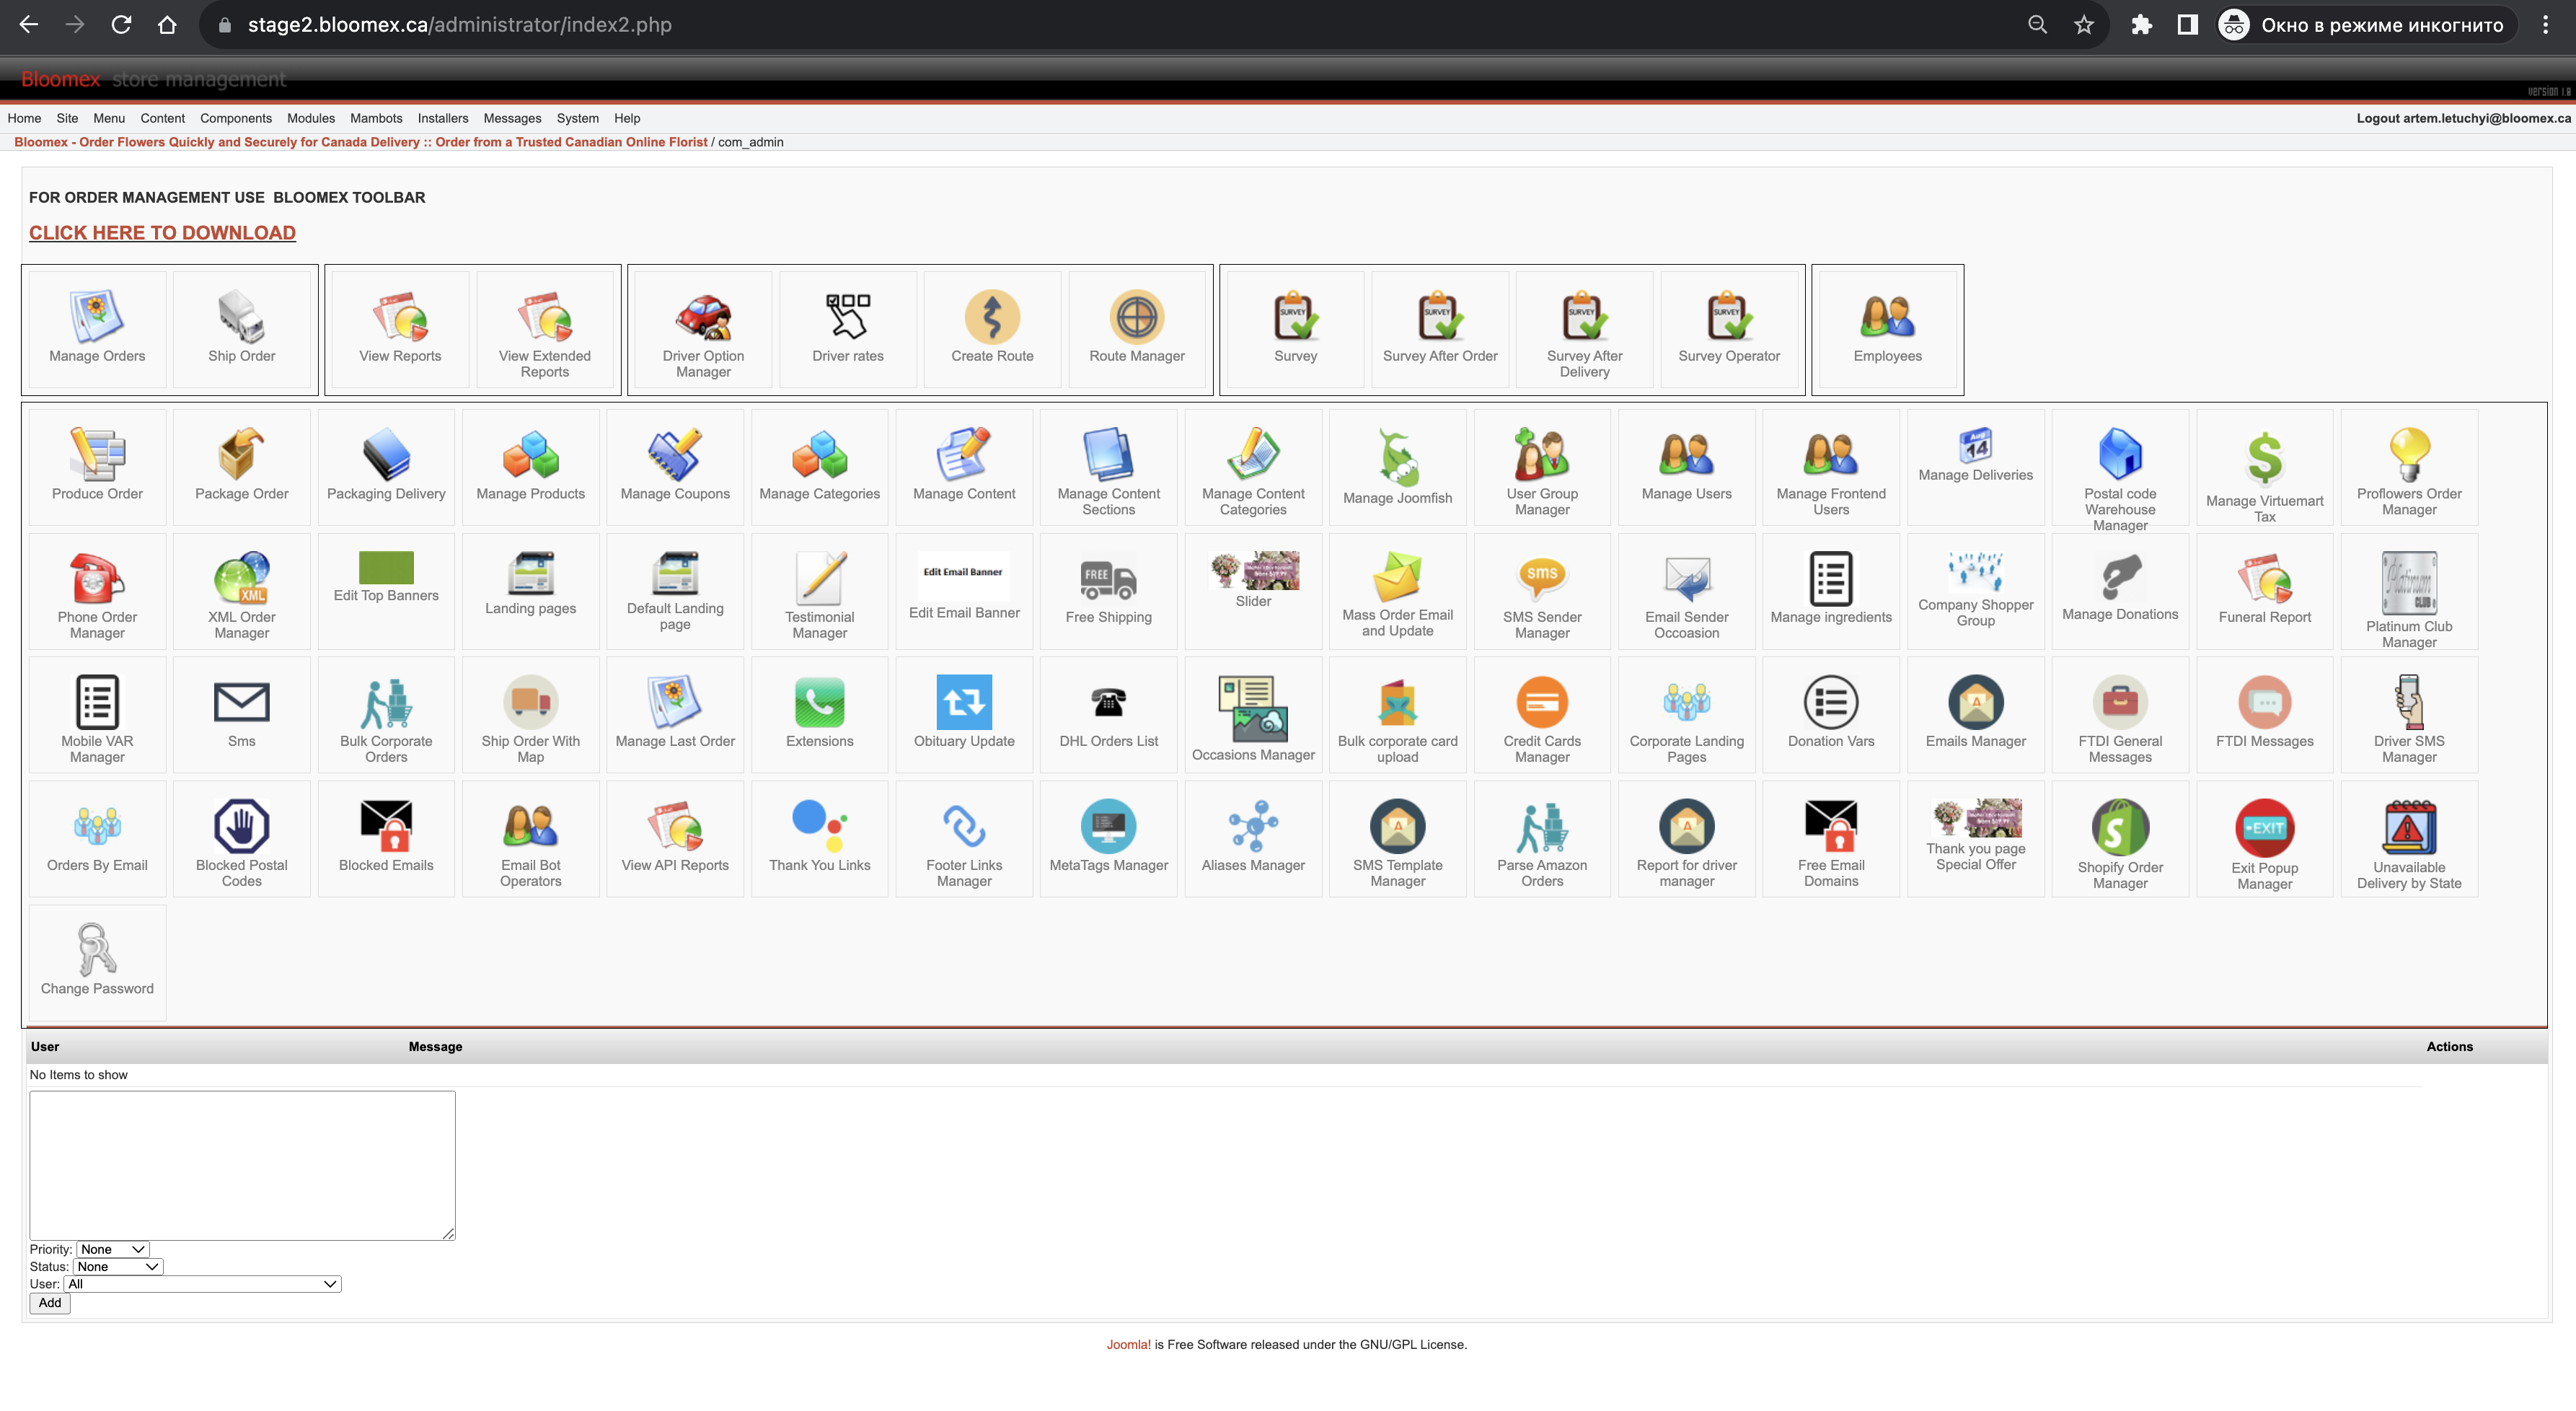The image size is (2576, 1411).
Task: Open SMS Sender Manager icon
Action: (x=1542, y=578)
